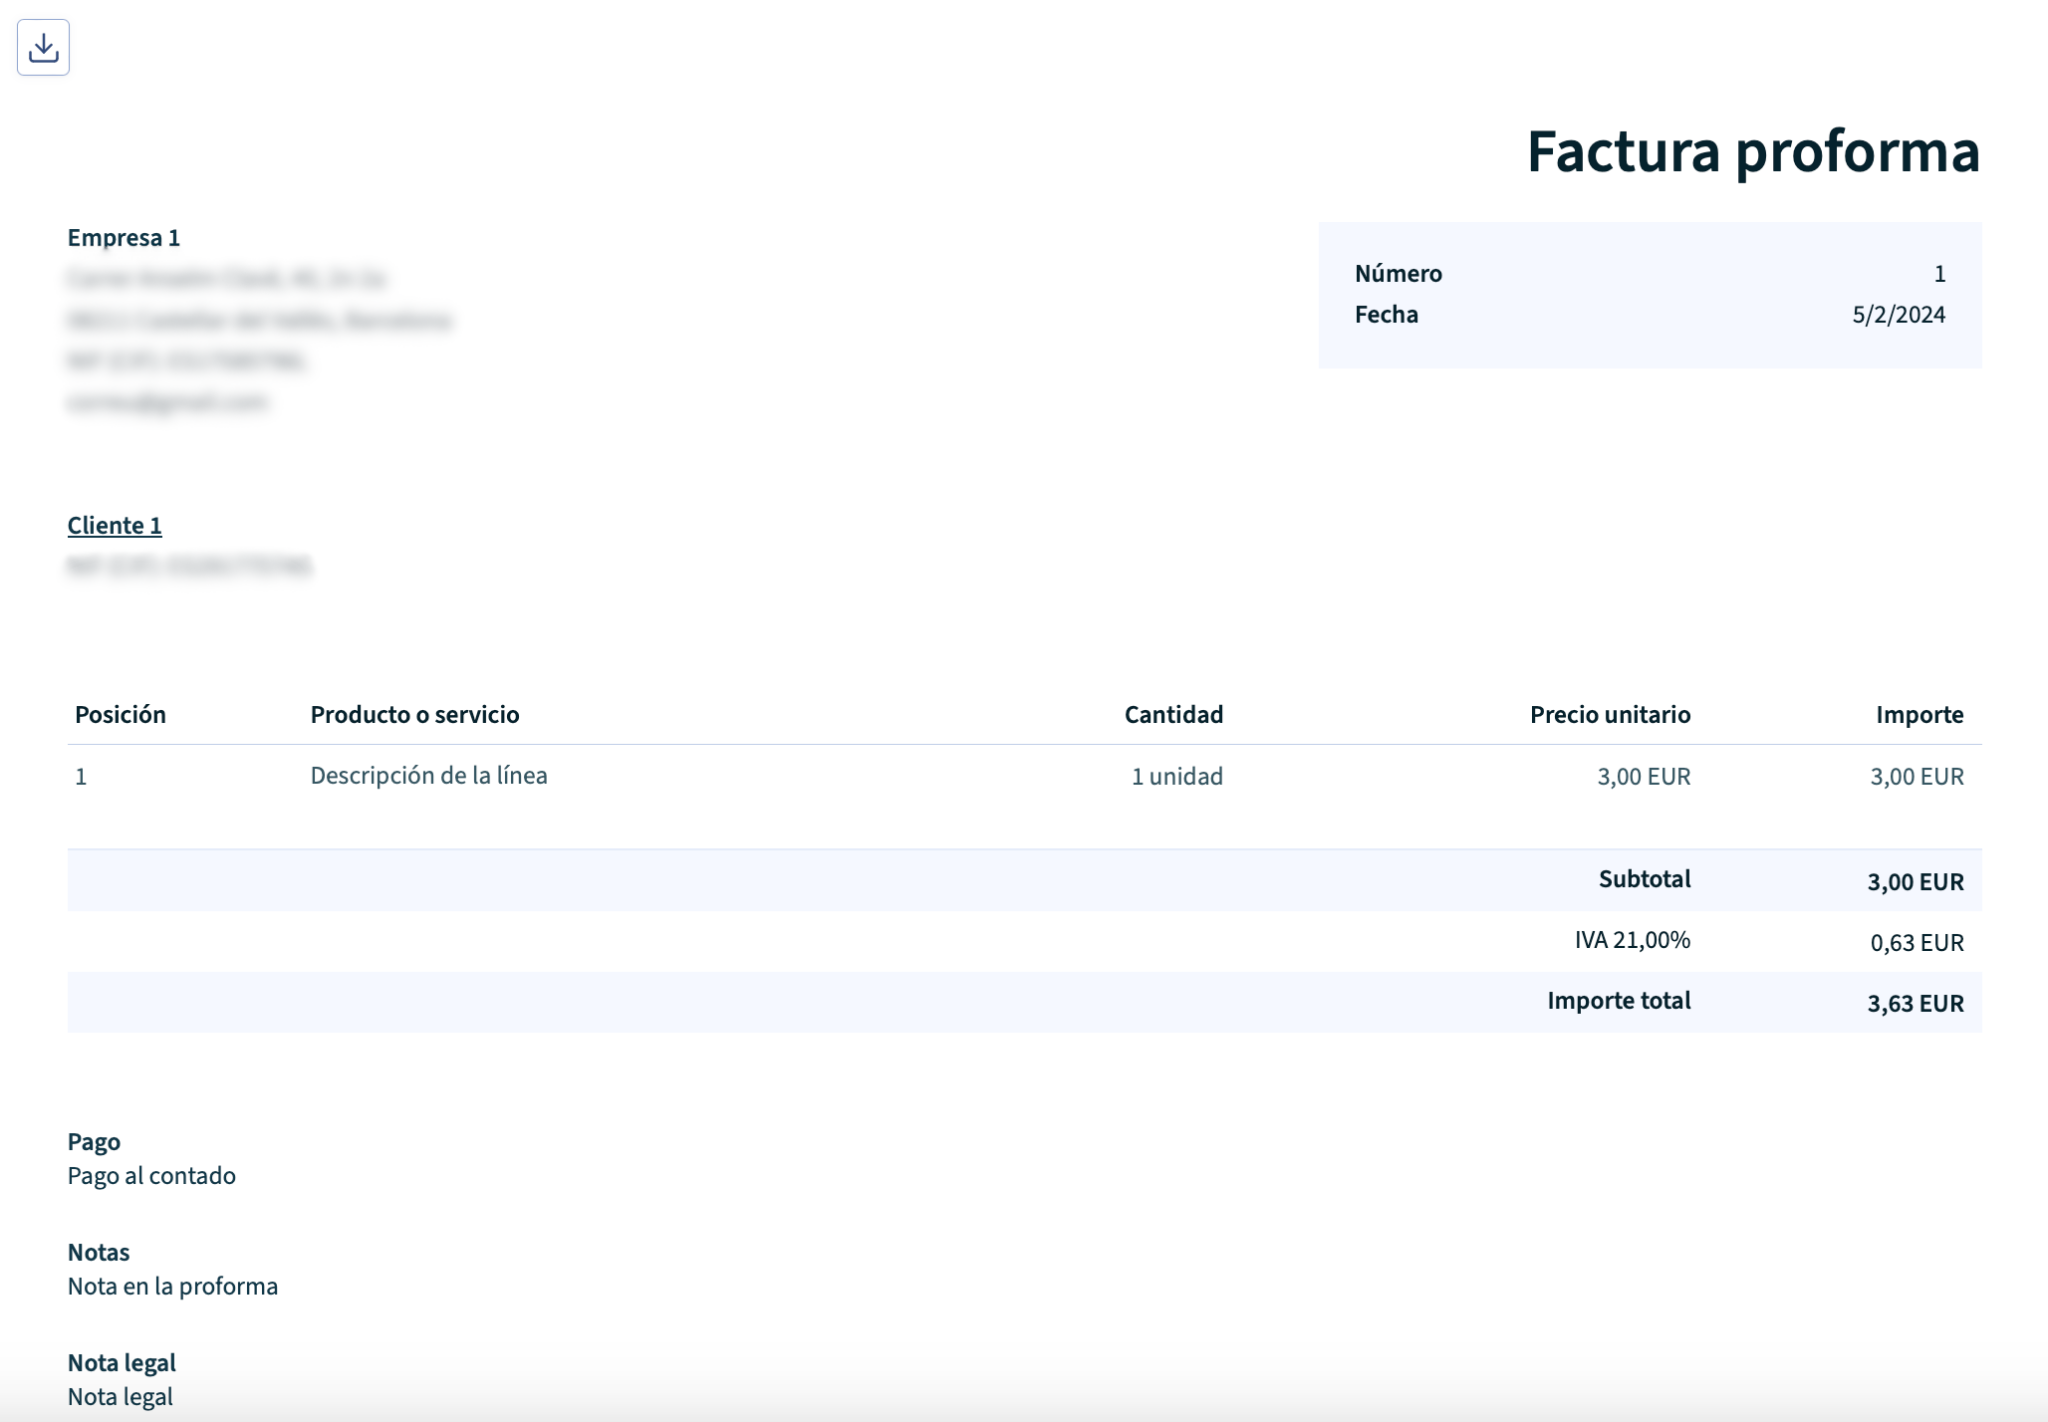Click the IVA 21,00% label

click(1631, 940)
